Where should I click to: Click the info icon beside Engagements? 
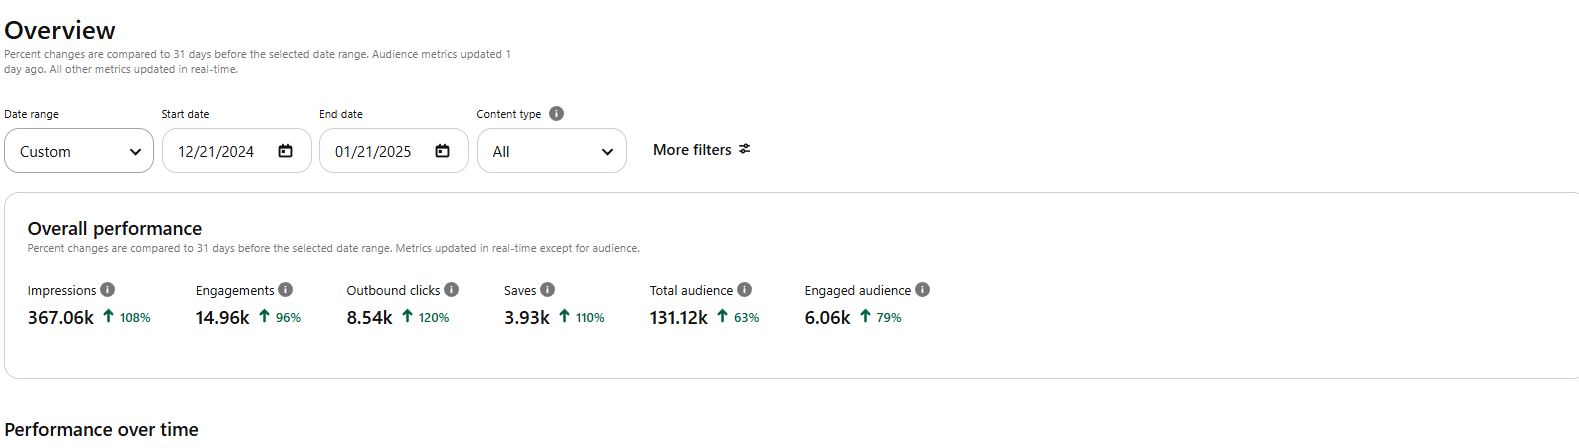286,290
